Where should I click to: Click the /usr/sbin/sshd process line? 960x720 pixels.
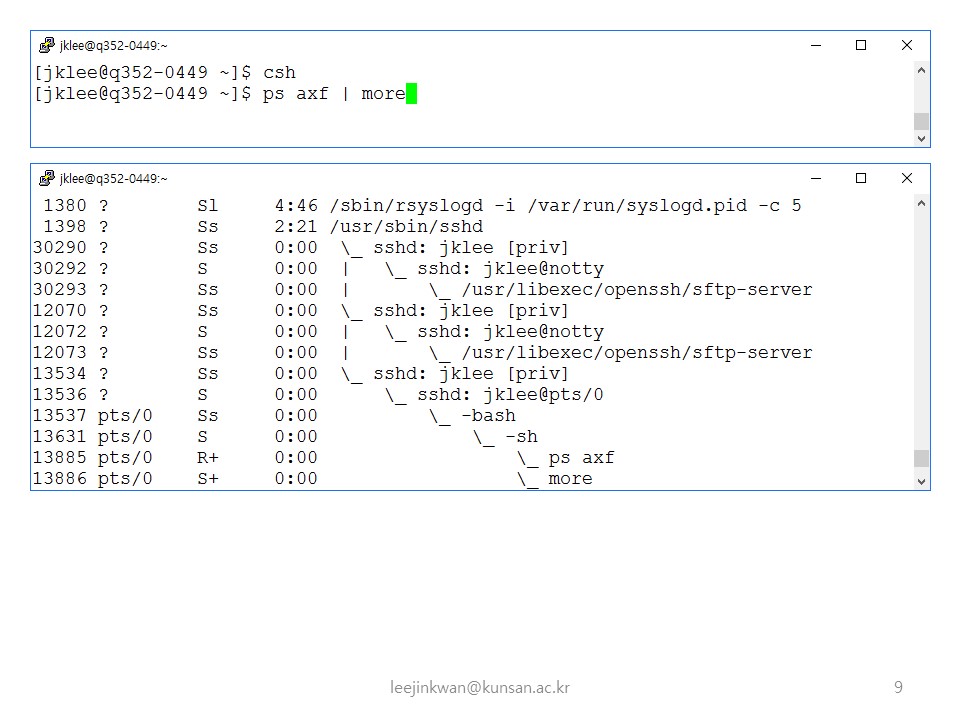(x=406, y=227)
